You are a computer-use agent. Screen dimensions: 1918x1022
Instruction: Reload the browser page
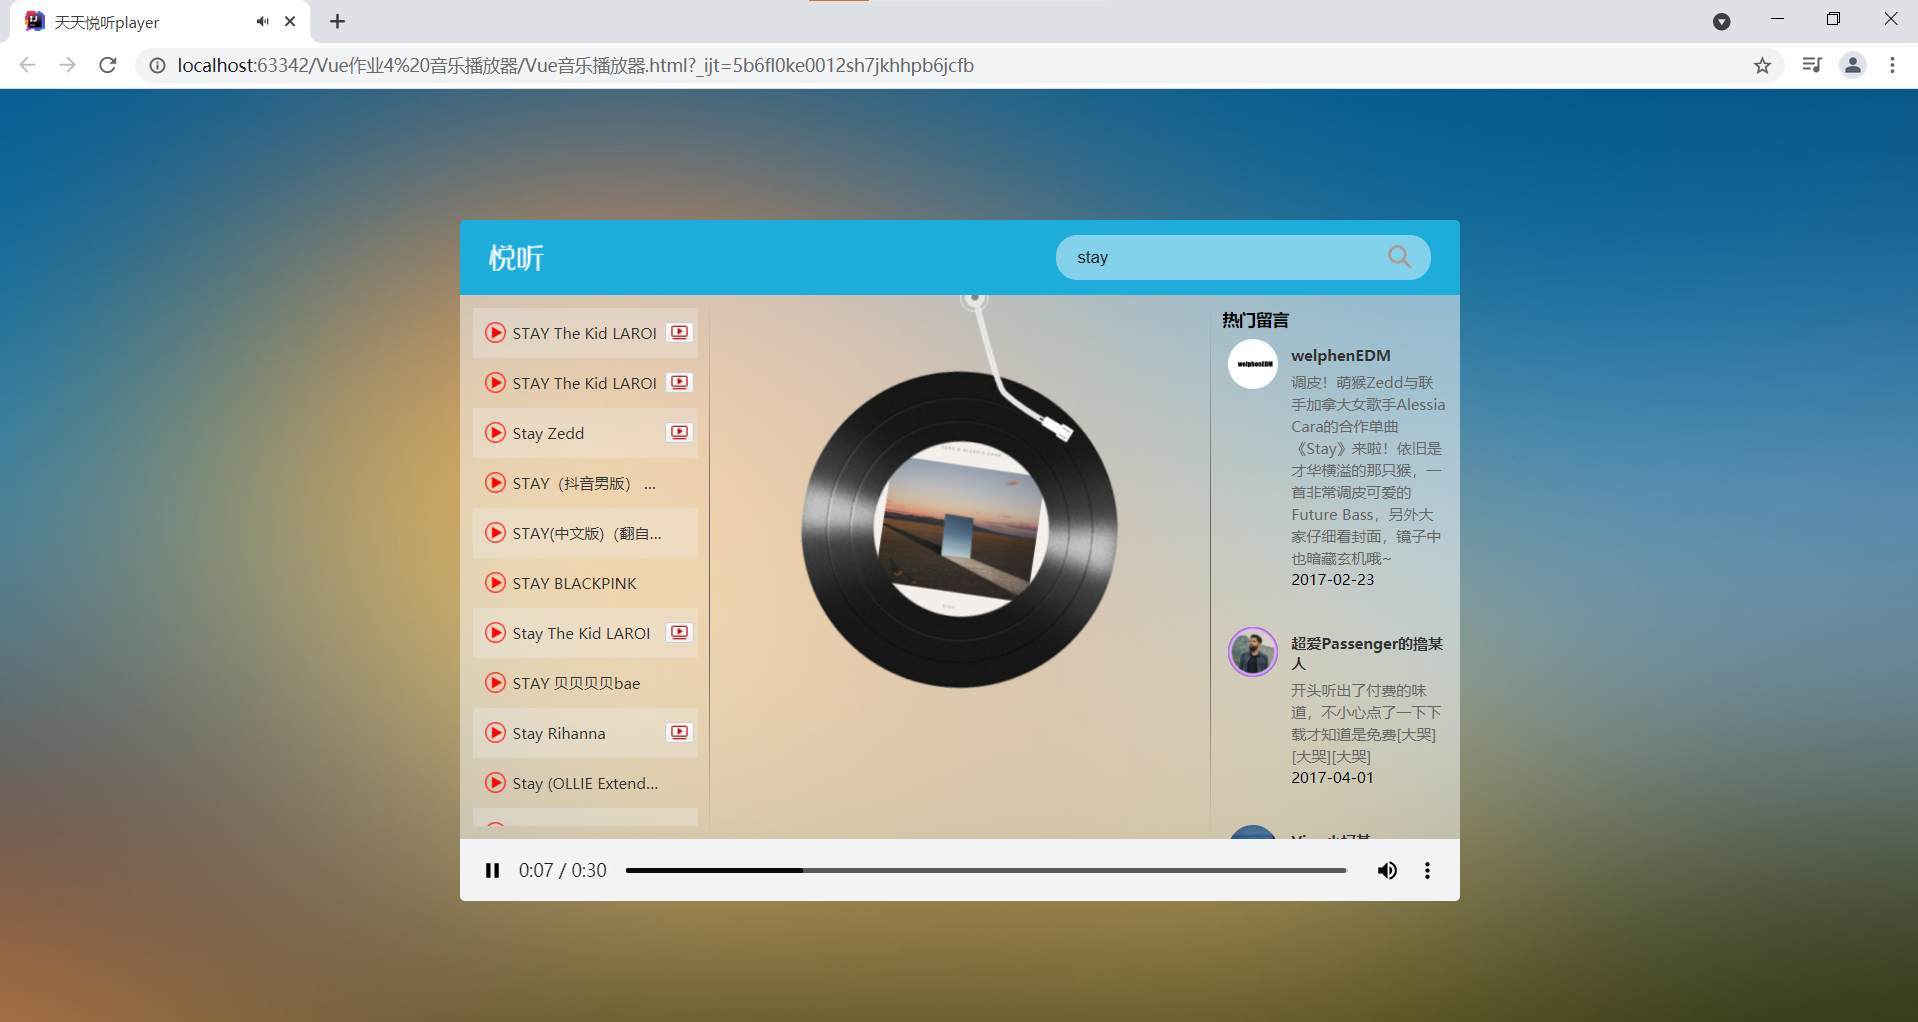108,65
